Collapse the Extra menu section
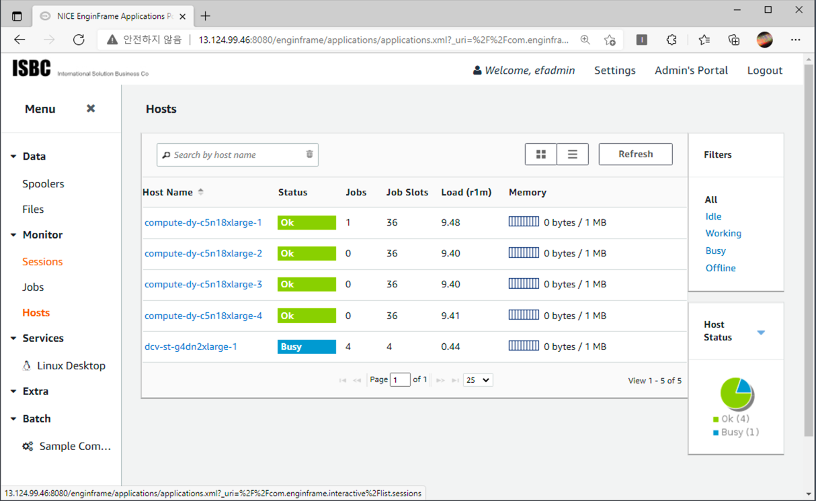Image resolution: width=816 pixels, height=502 pixels. pos(14,391)
